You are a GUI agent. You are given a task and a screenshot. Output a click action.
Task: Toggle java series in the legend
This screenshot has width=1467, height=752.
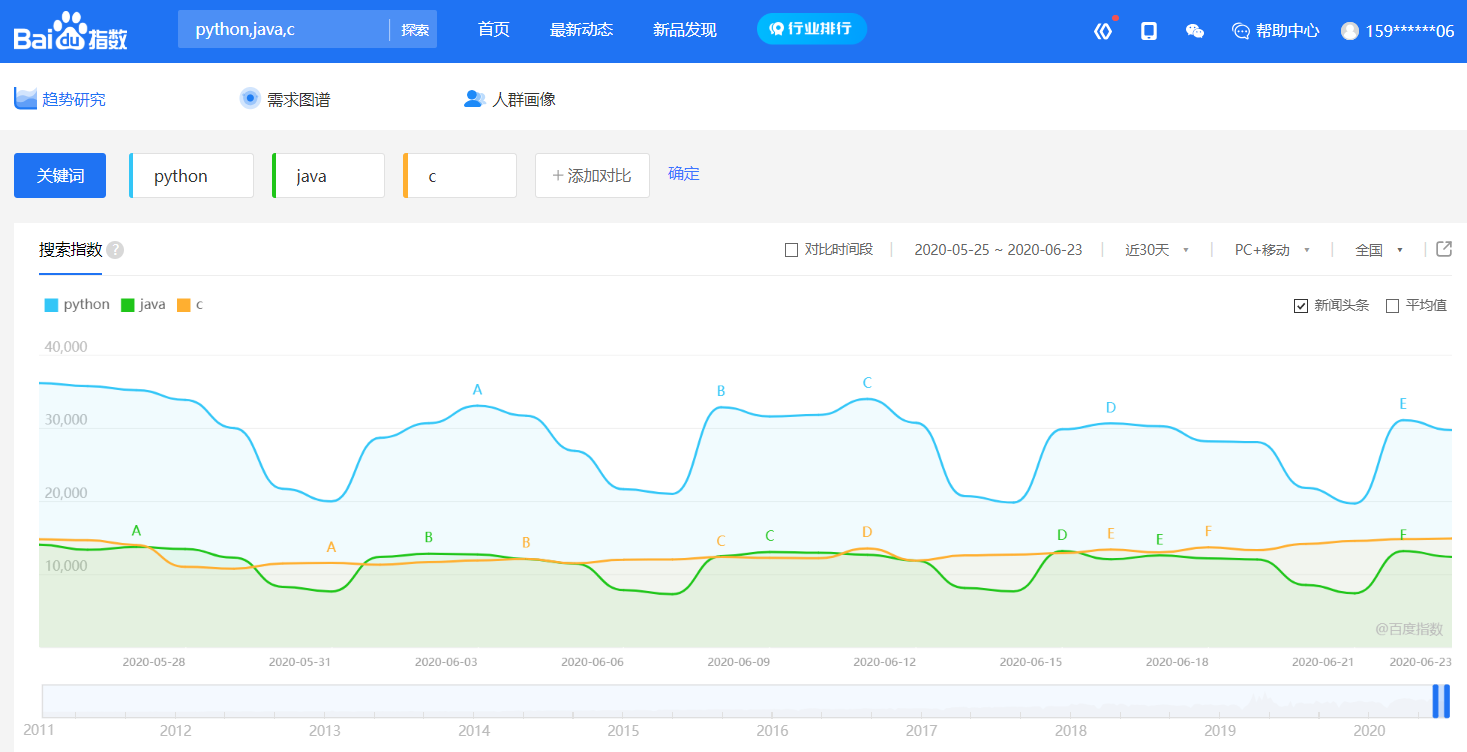pos(143,305)
